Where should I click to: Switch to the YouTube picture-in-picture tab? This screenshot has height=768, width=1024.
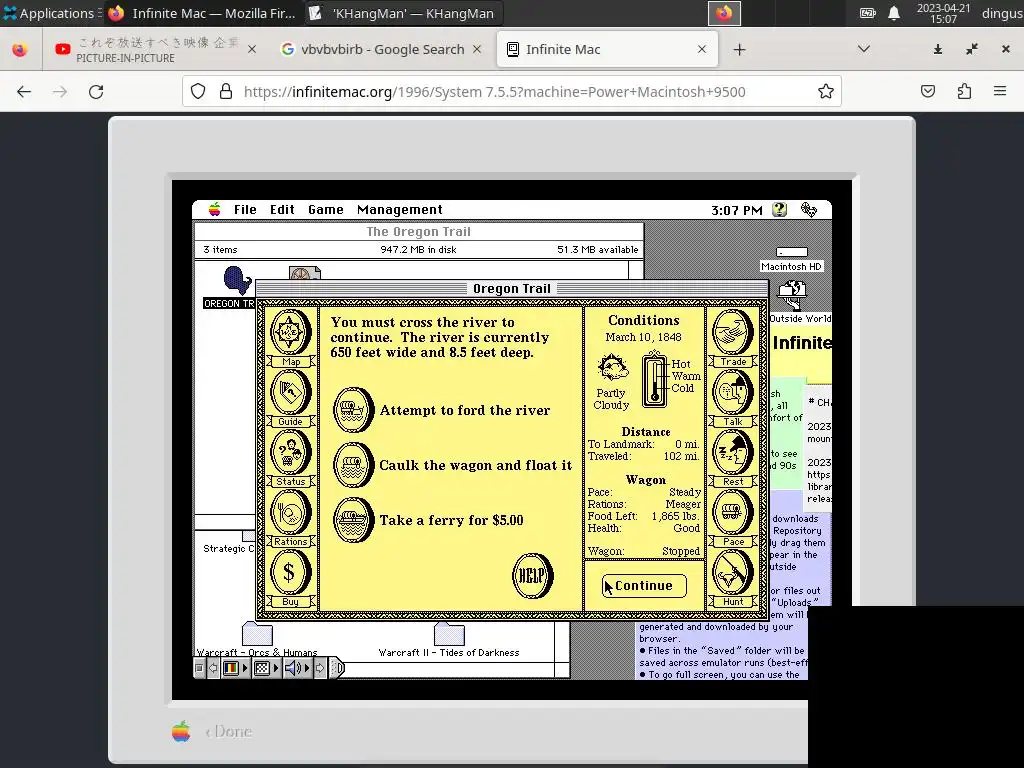coord(155,49)
